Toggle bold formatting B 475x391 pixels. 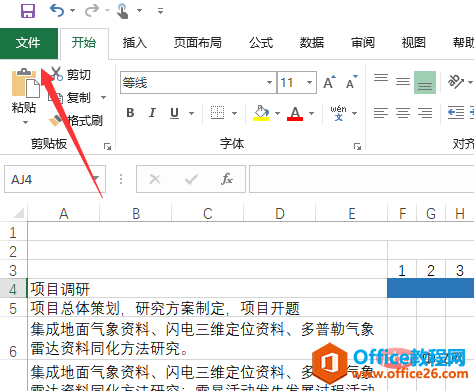point(130,113)
